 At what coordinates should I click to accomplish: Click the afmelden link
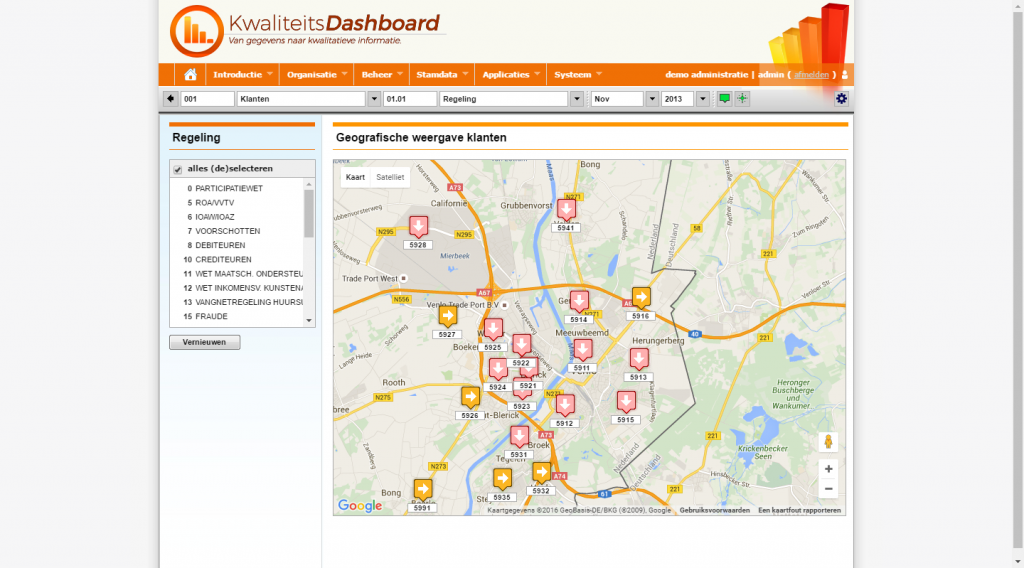pyautogui.click(x=811, y=75)
